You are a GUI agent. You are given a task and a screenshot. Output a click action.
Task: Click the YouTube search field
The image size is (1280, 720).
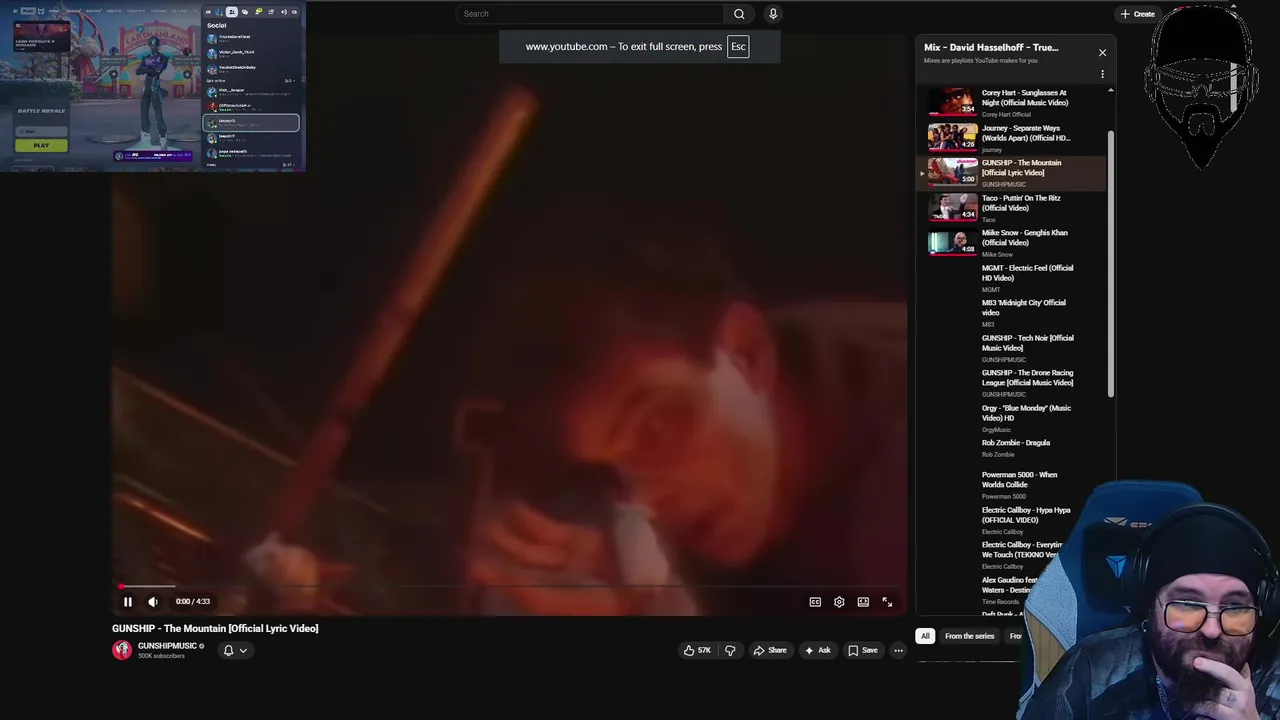[x=590, y=14]
